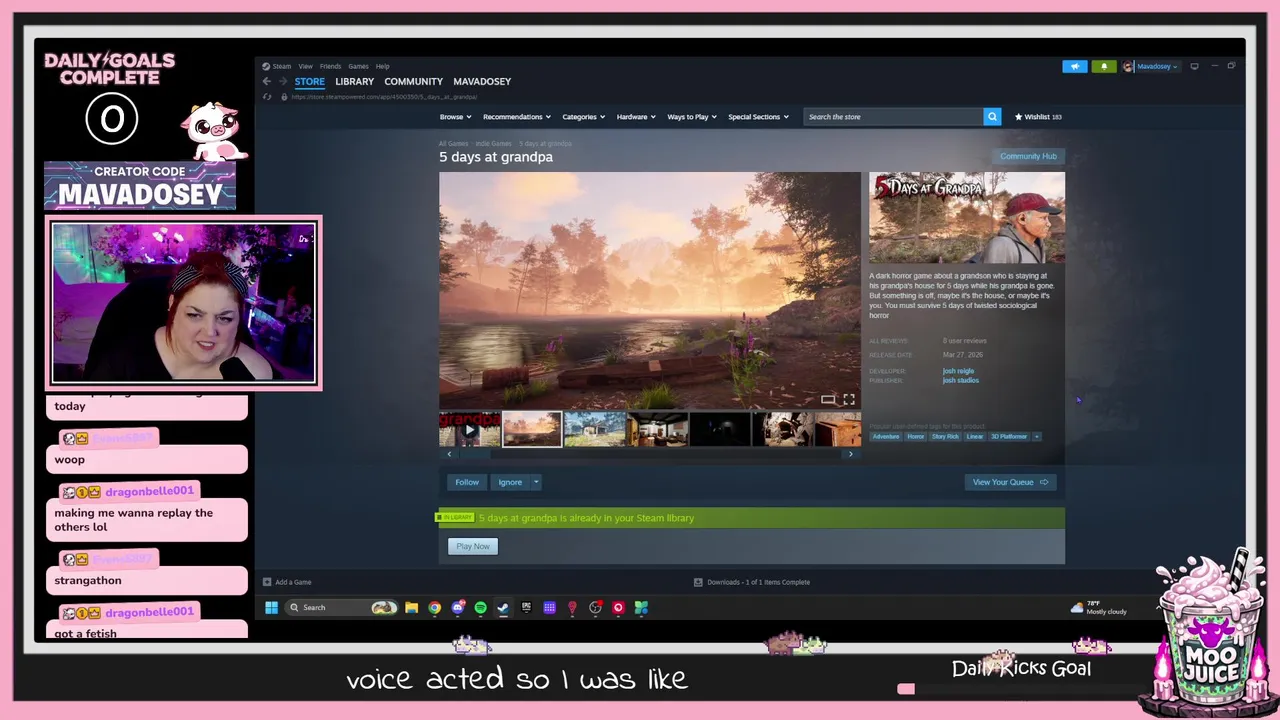The height and width of the screenshot is (720, 1280).
Task: Open developer josh reigle link
Action: pyautogui.click(x=958, y=371)
